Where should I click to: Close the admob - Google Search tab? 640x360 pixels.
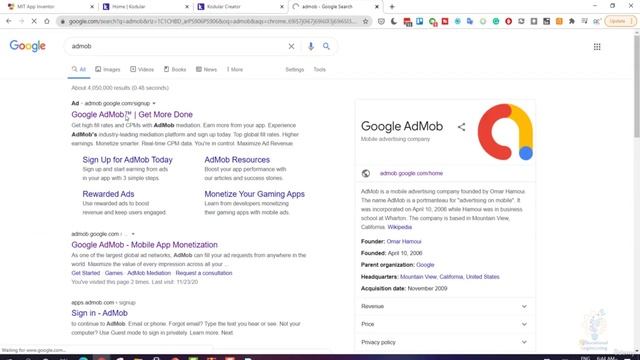coord(377,7)
